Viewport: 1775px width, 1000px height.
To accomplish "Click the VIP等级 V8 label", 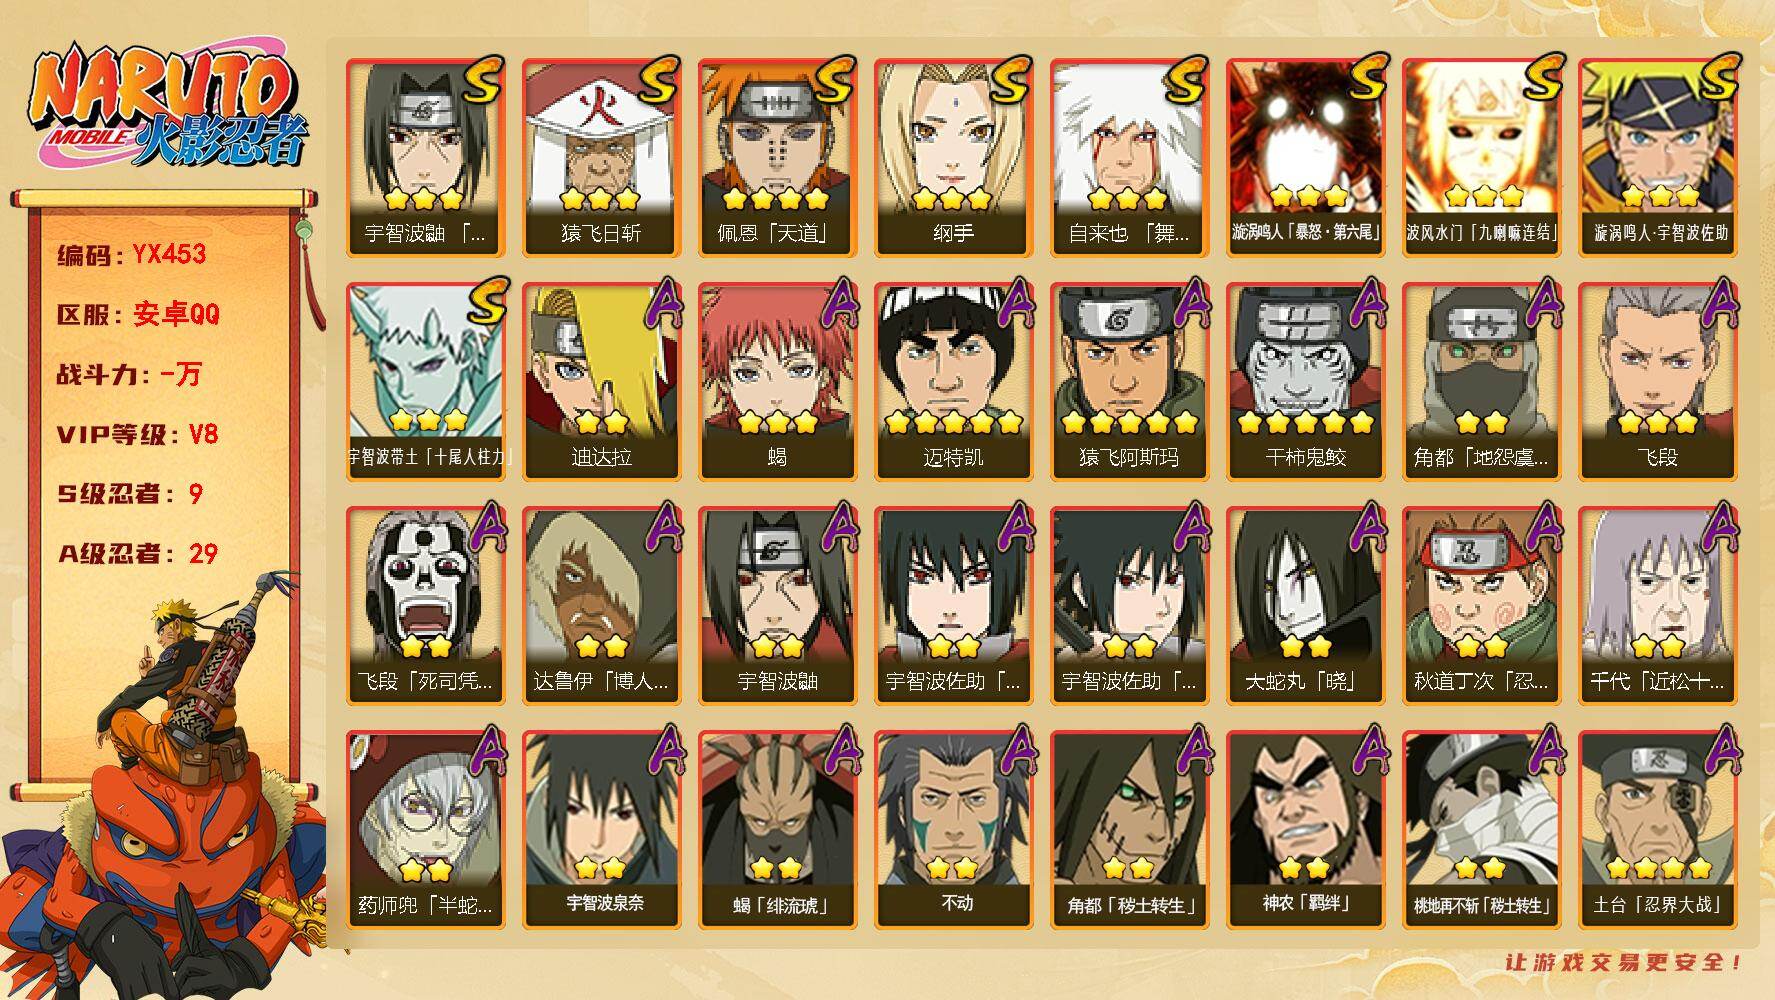I will [138, 434].
